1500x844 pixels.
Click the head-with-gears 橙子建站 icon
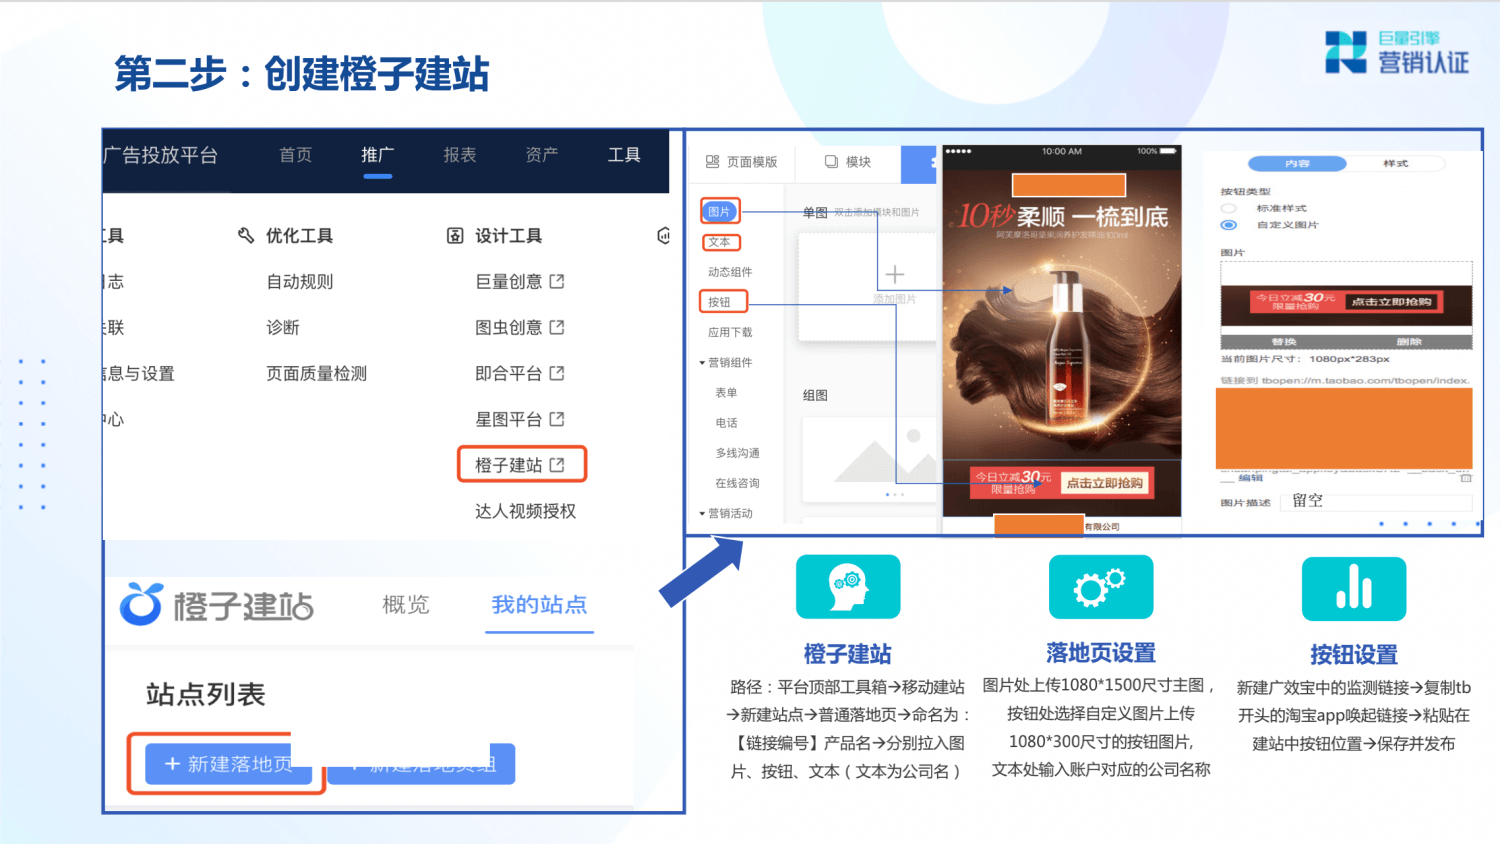(848, 587)
